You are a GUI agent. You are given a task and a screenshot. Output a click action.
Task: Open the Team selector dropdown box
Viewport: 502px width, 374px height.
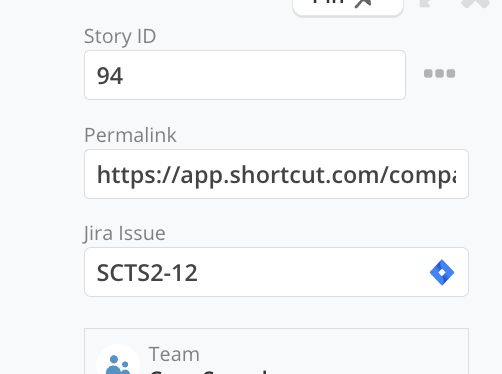[x=276, y=351]
